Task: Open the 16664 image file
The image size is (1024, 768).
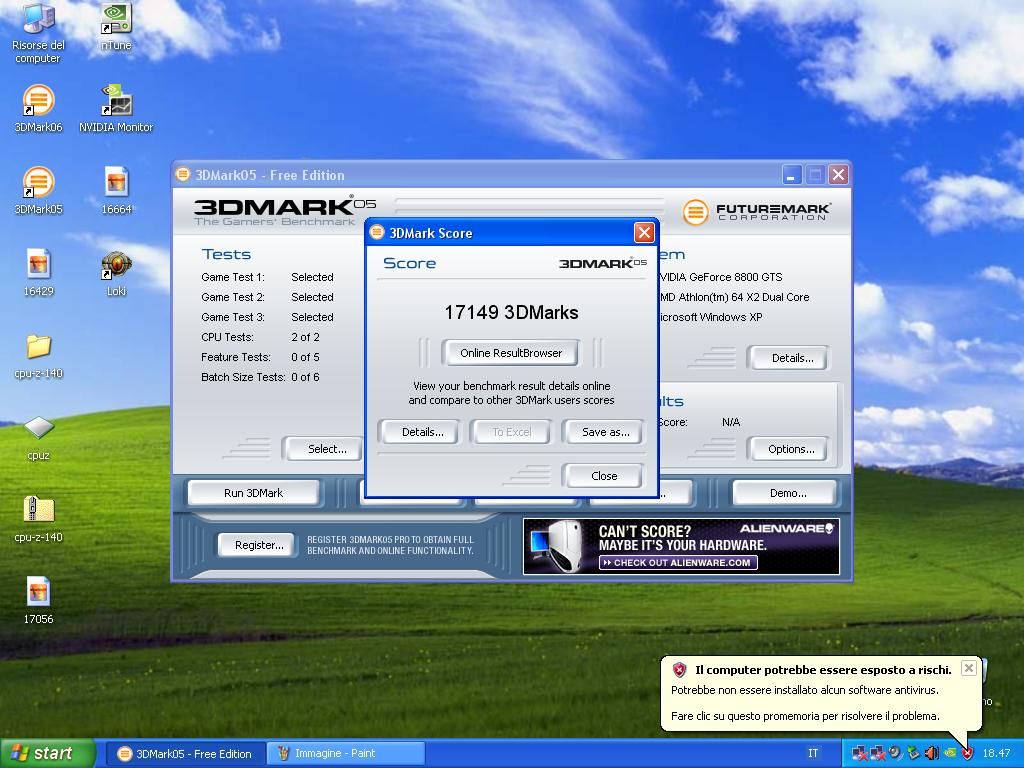Action: tap(116, 191)
